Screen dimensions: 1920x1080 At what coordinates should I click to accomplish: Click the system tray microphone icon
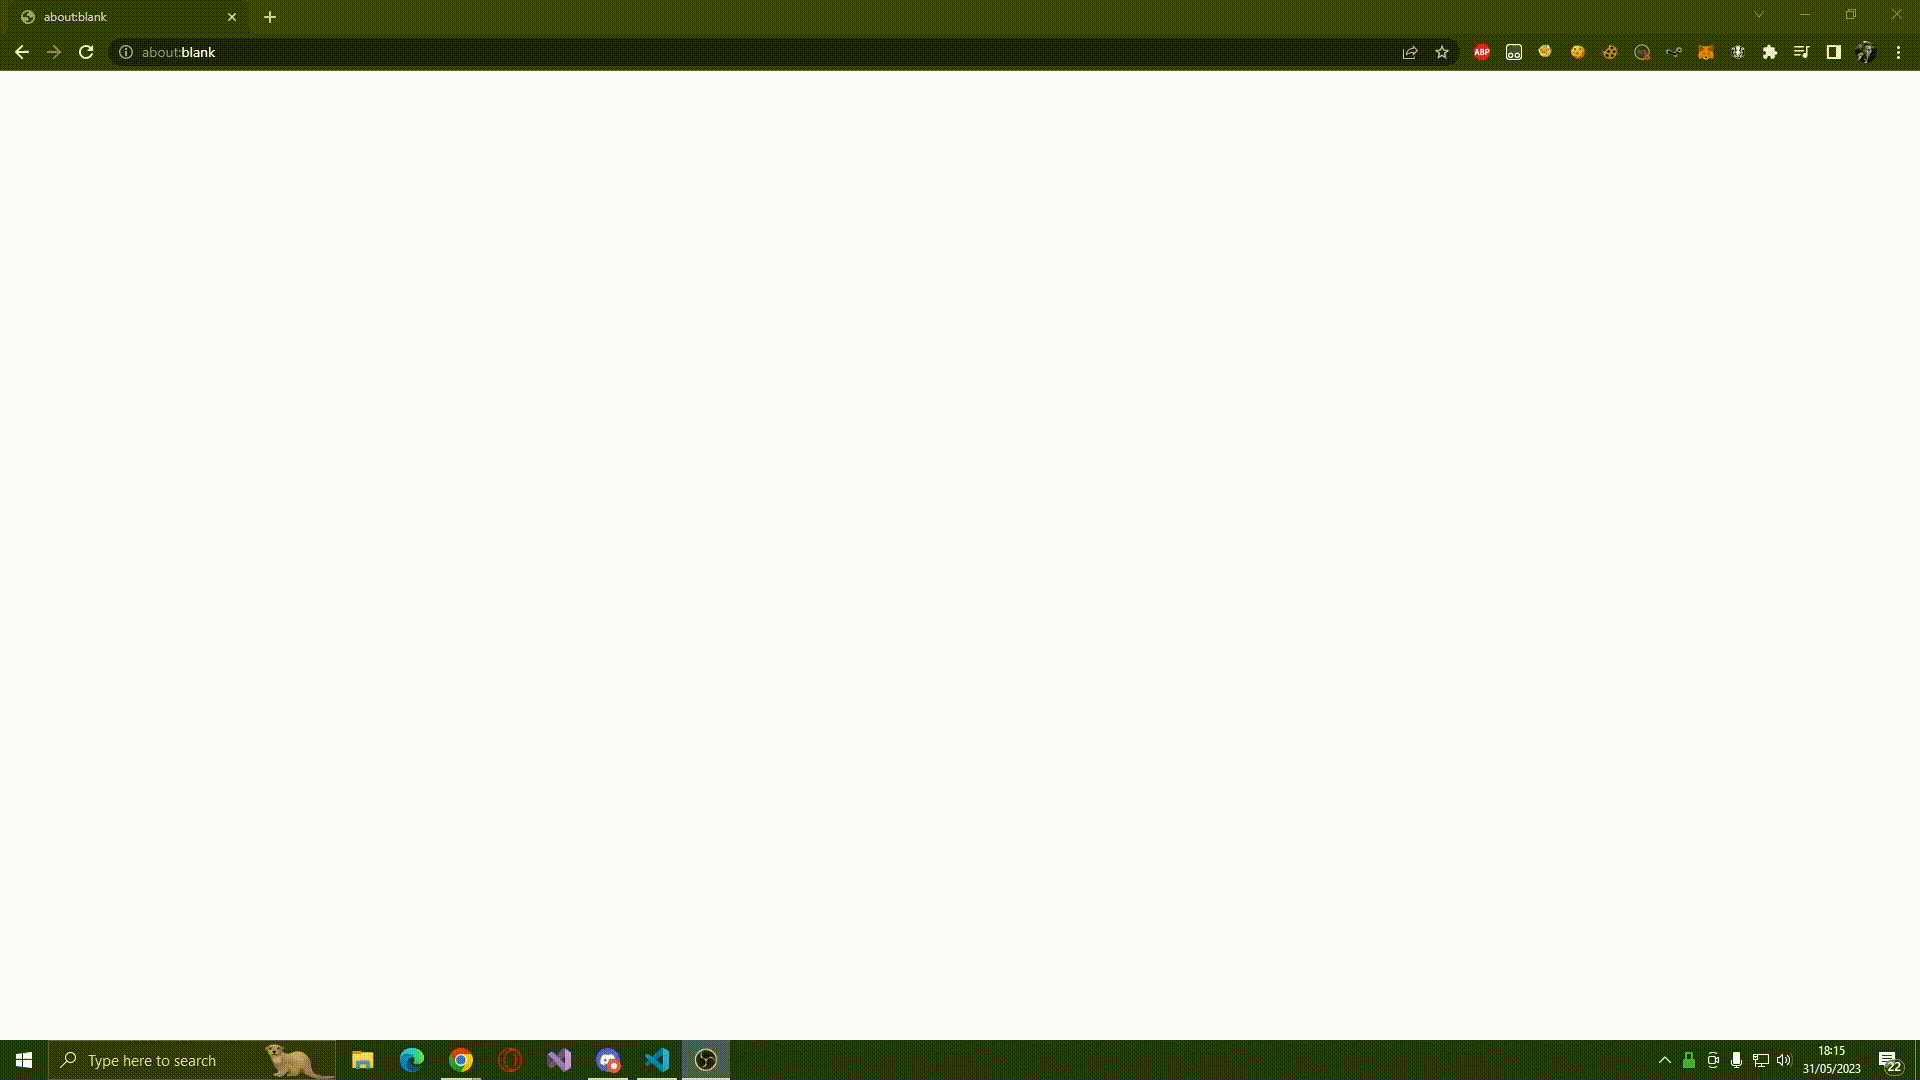(x=1737, y=1059)
